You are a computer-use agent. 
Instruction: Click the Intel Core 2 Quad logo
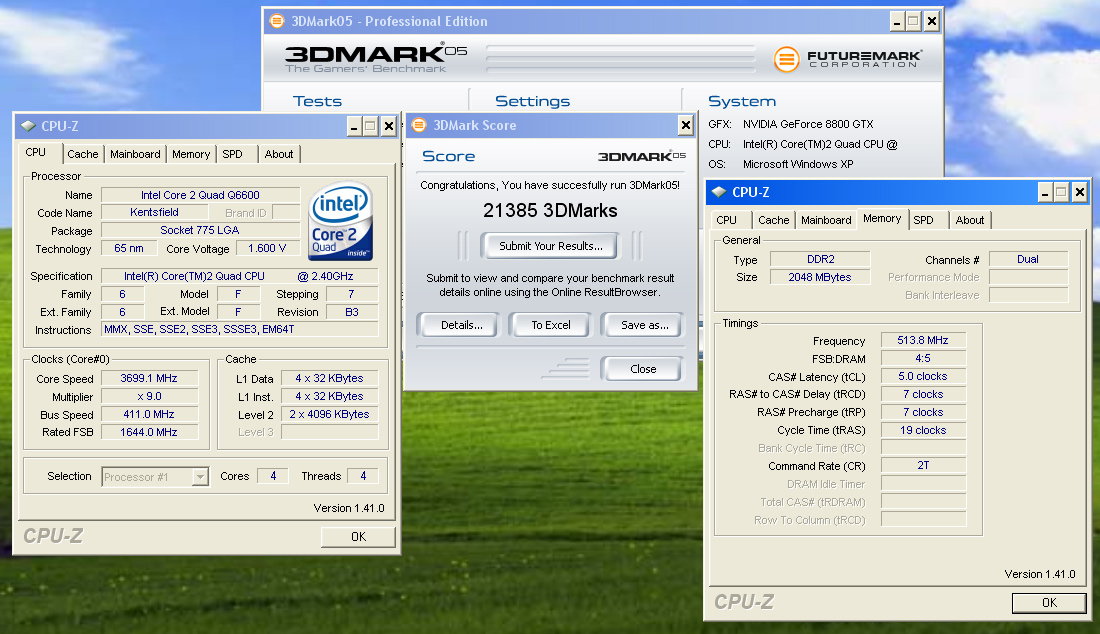[341, 221]
